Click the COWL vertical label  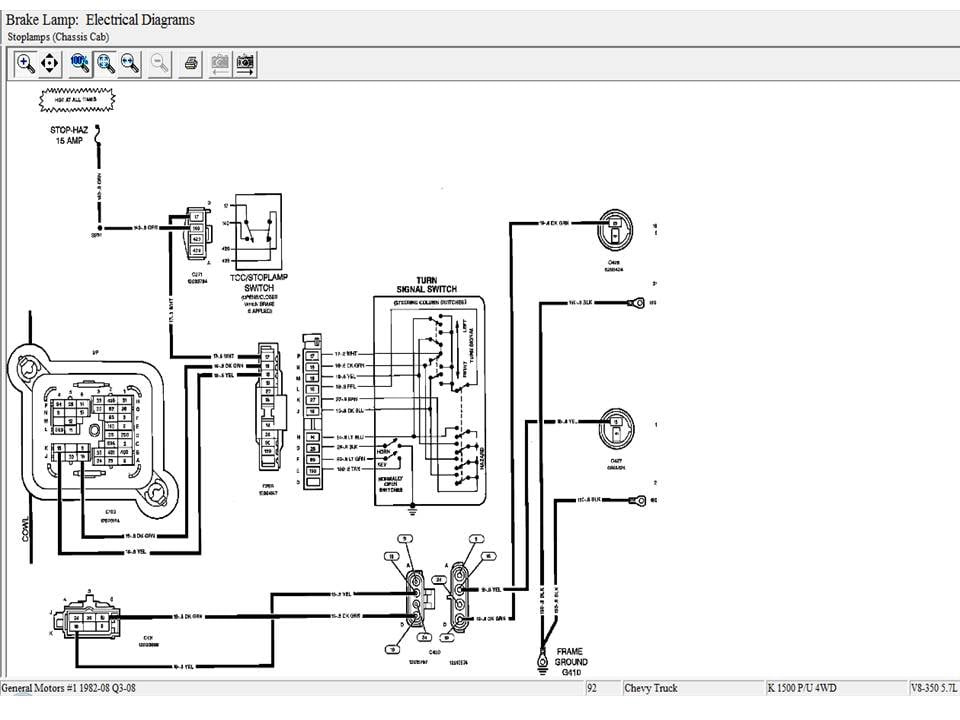coord(25,528)
